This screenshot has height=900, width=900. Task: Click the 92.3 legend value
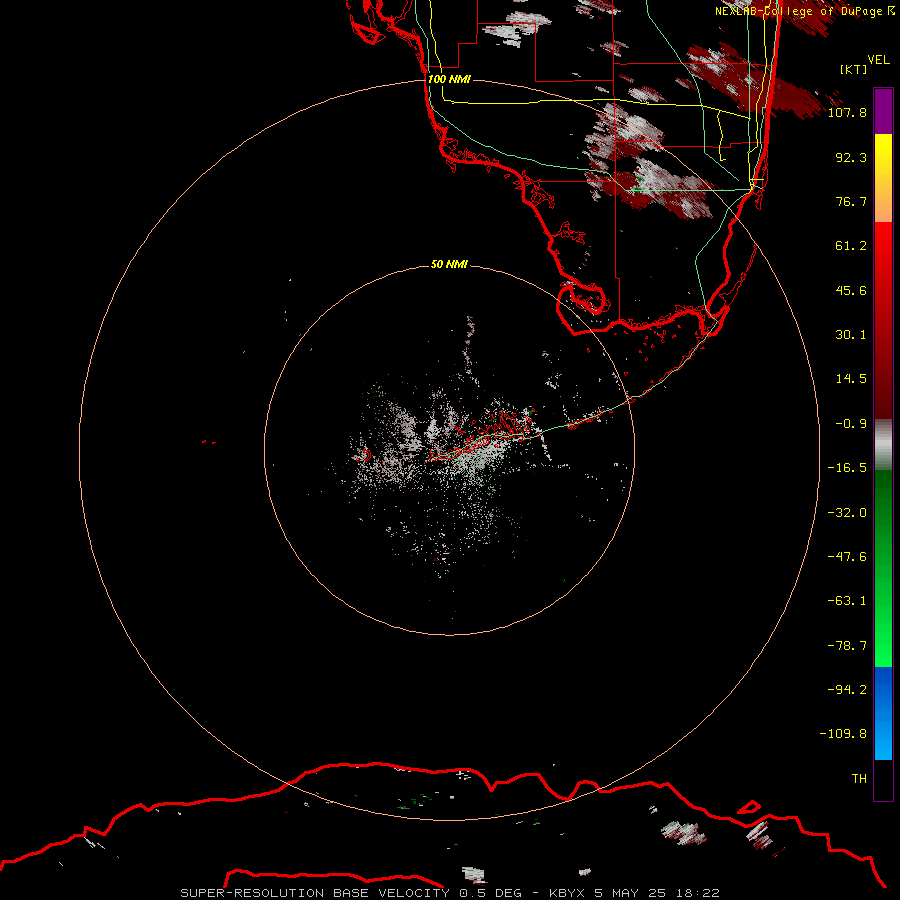(x=851, y=157)
